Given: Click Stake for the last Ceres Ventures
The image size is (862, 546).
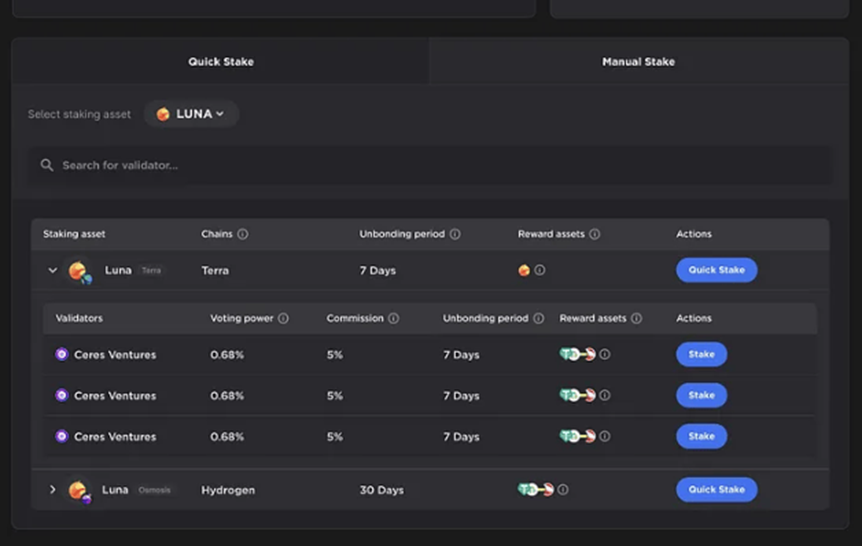Looking at the screenshot, I should (701, 436).
